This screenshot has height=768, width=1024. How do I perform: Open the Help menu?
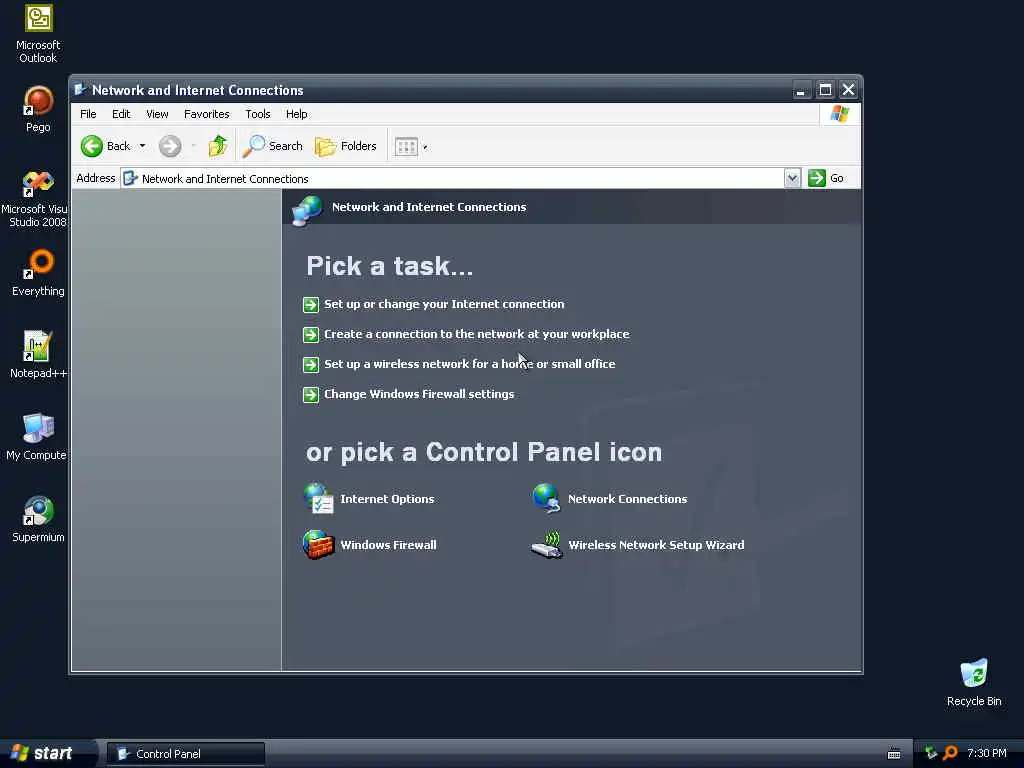click(296, 114)
